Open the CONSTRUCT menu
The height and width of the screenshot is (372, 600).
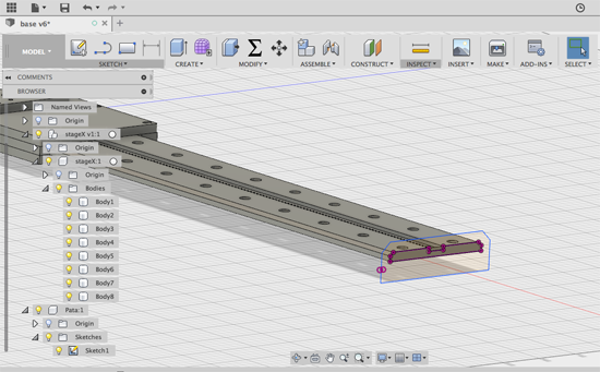pos(372,64)
